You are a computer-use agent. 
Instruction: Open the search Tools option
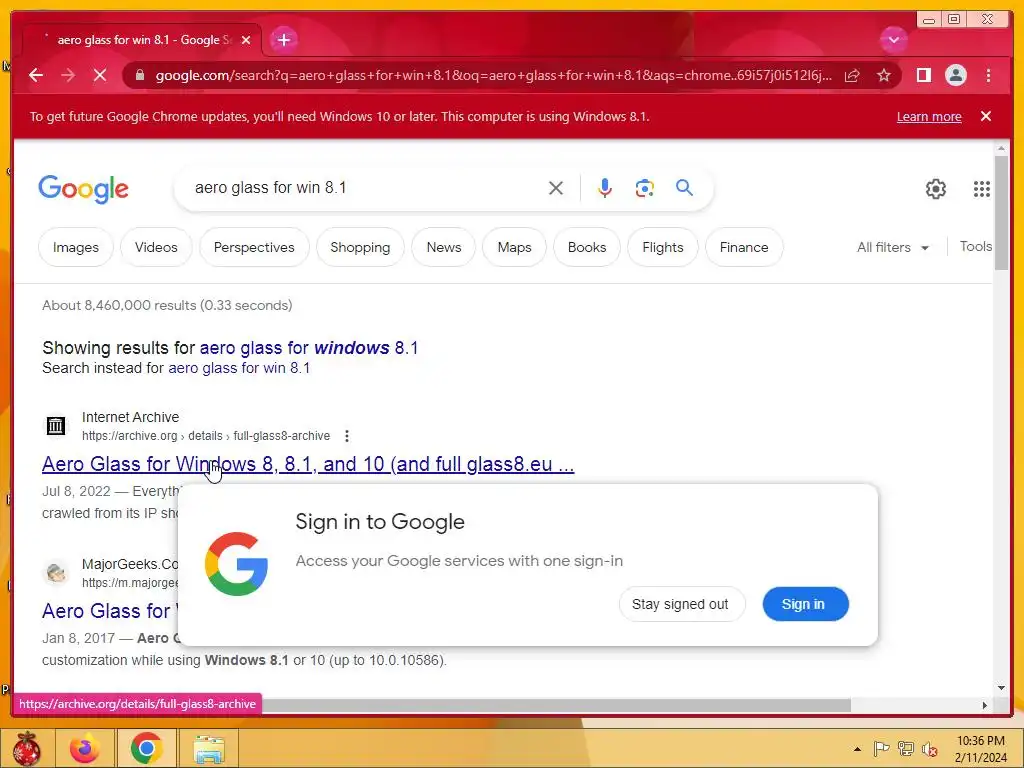(976, 247)
